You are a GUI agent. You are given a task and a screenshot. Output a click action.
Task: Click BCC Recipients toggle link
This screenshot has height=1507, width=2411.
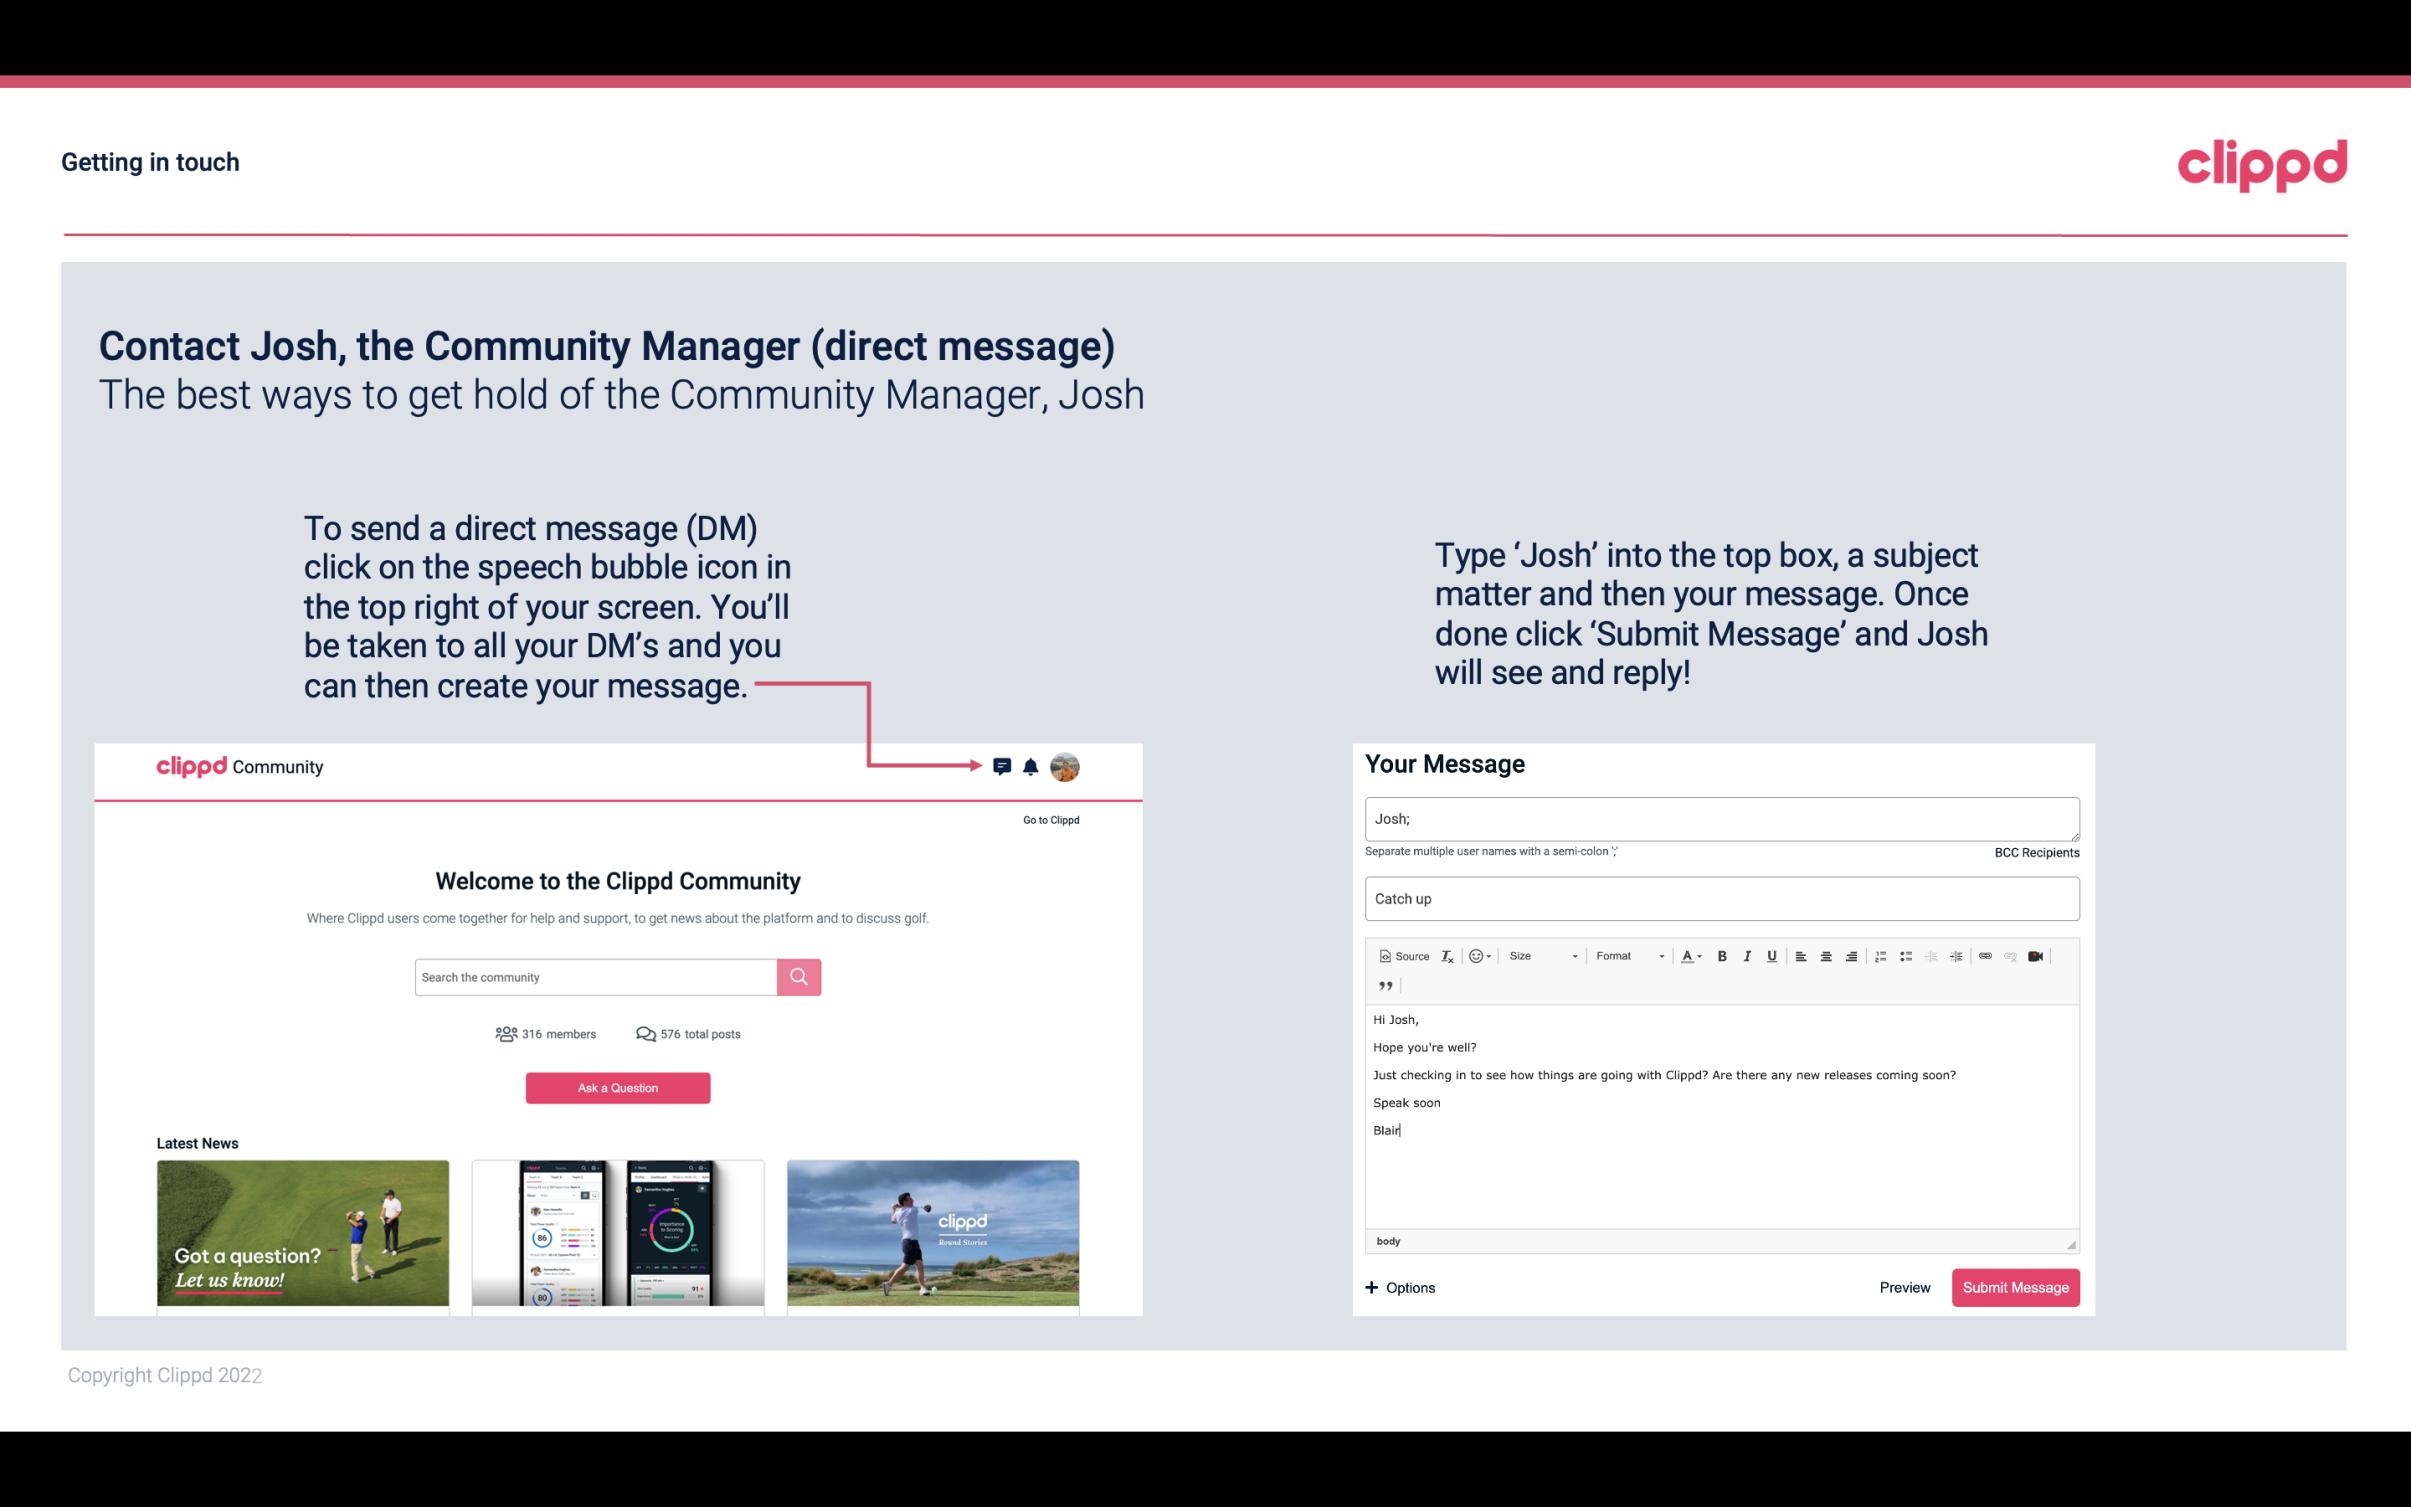tap(2036, 852)
